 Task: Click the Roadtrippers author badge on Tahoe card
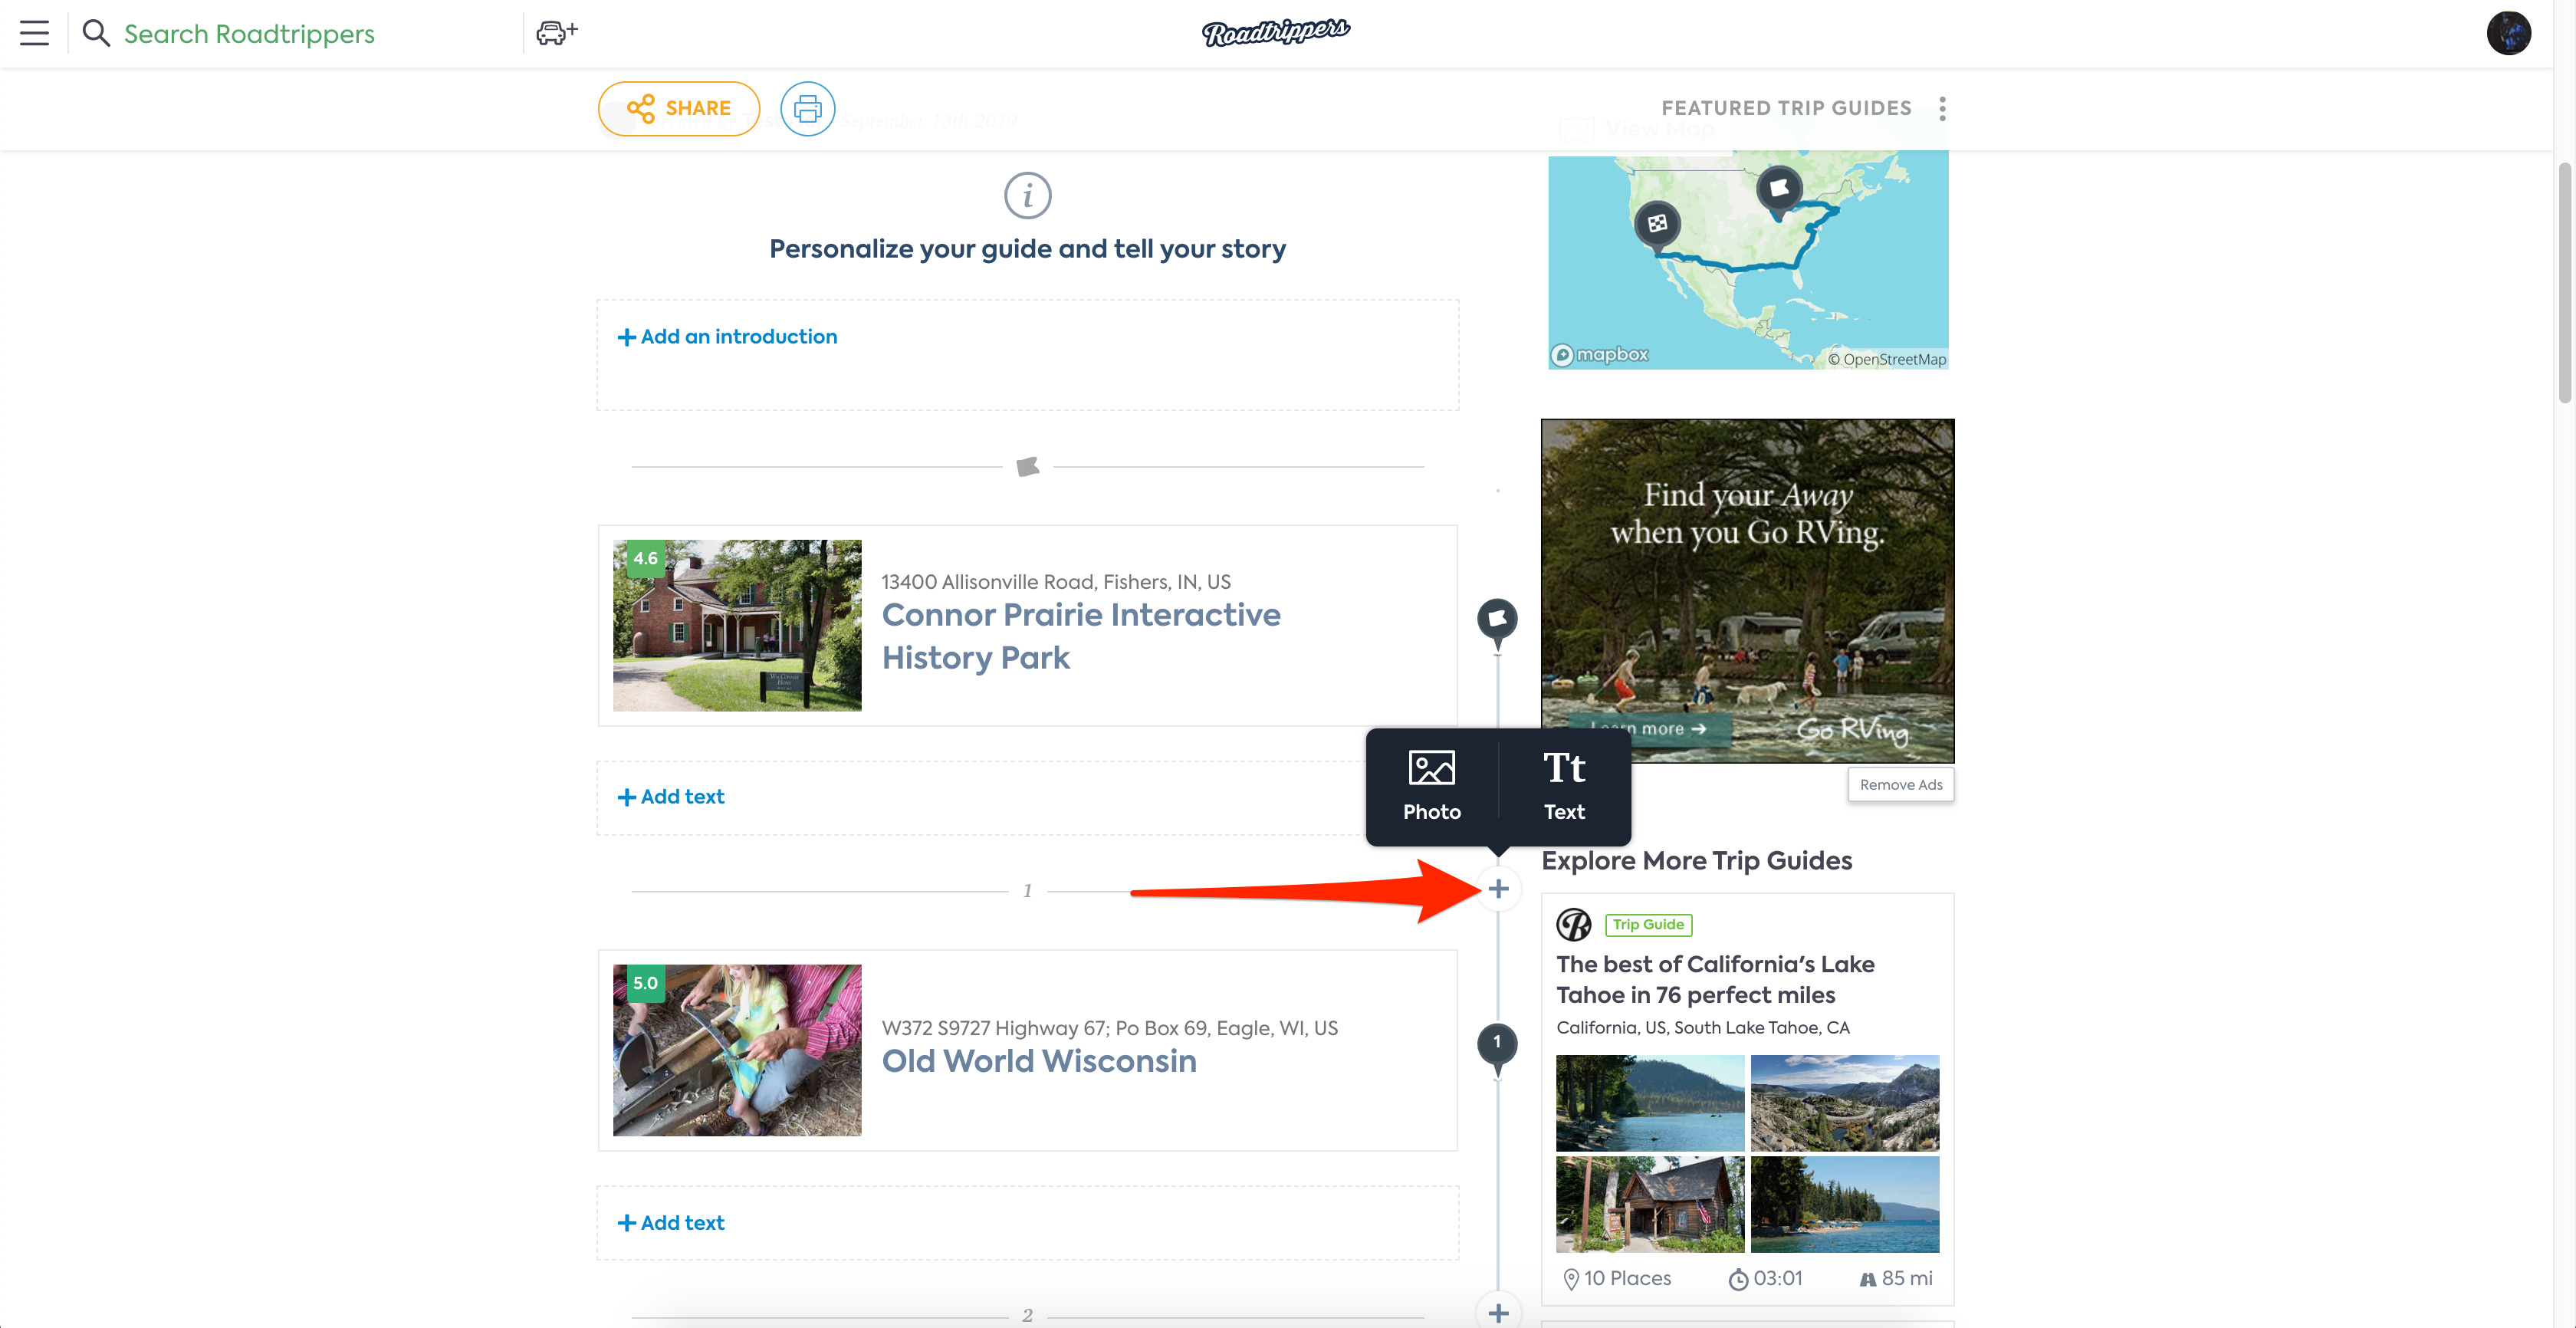point(1574,925)
